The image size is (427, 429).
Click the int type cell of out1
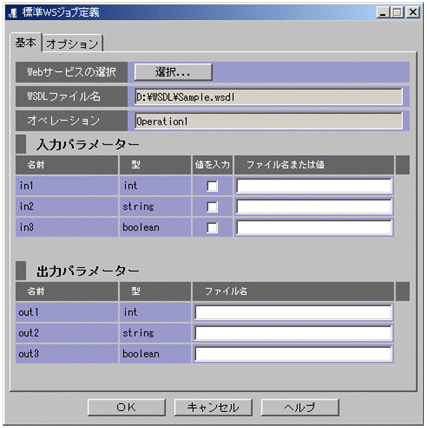coord(155,312)
